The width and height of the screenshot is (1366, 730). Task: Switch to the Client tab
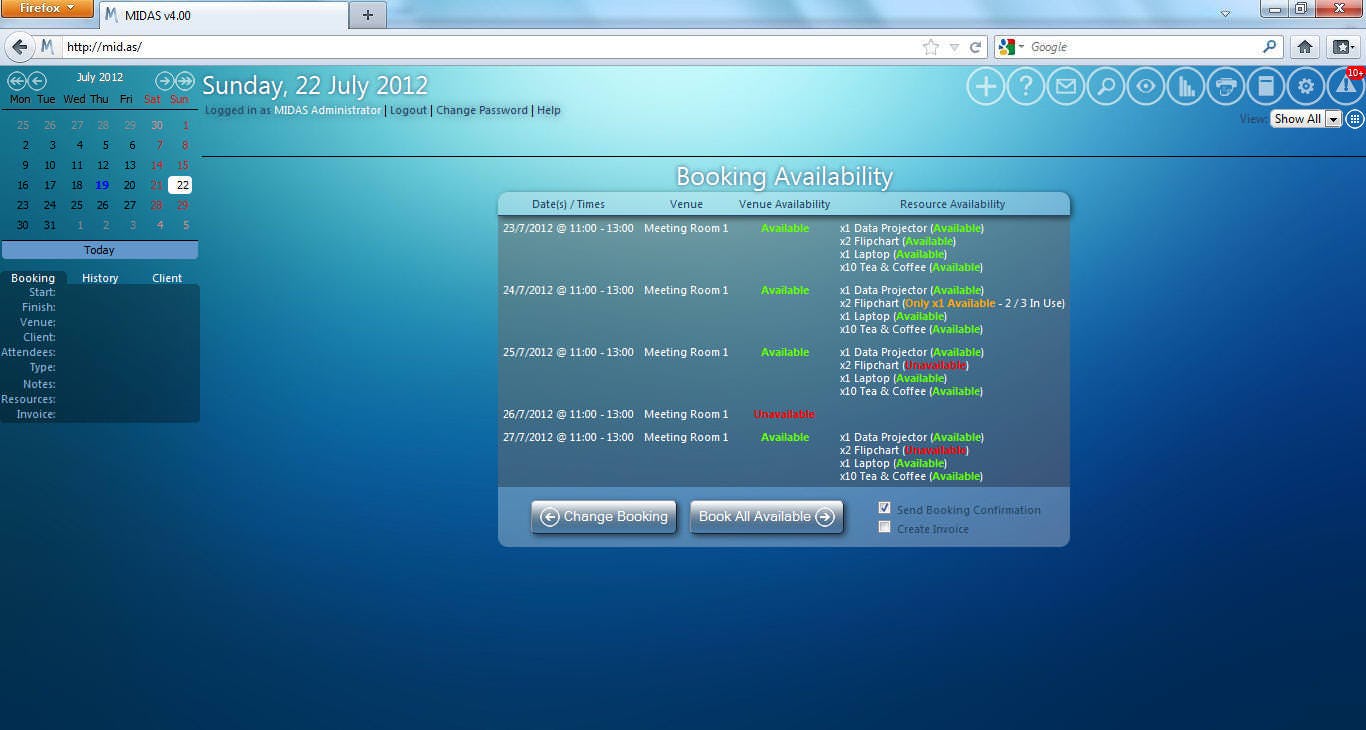point(166,277)
